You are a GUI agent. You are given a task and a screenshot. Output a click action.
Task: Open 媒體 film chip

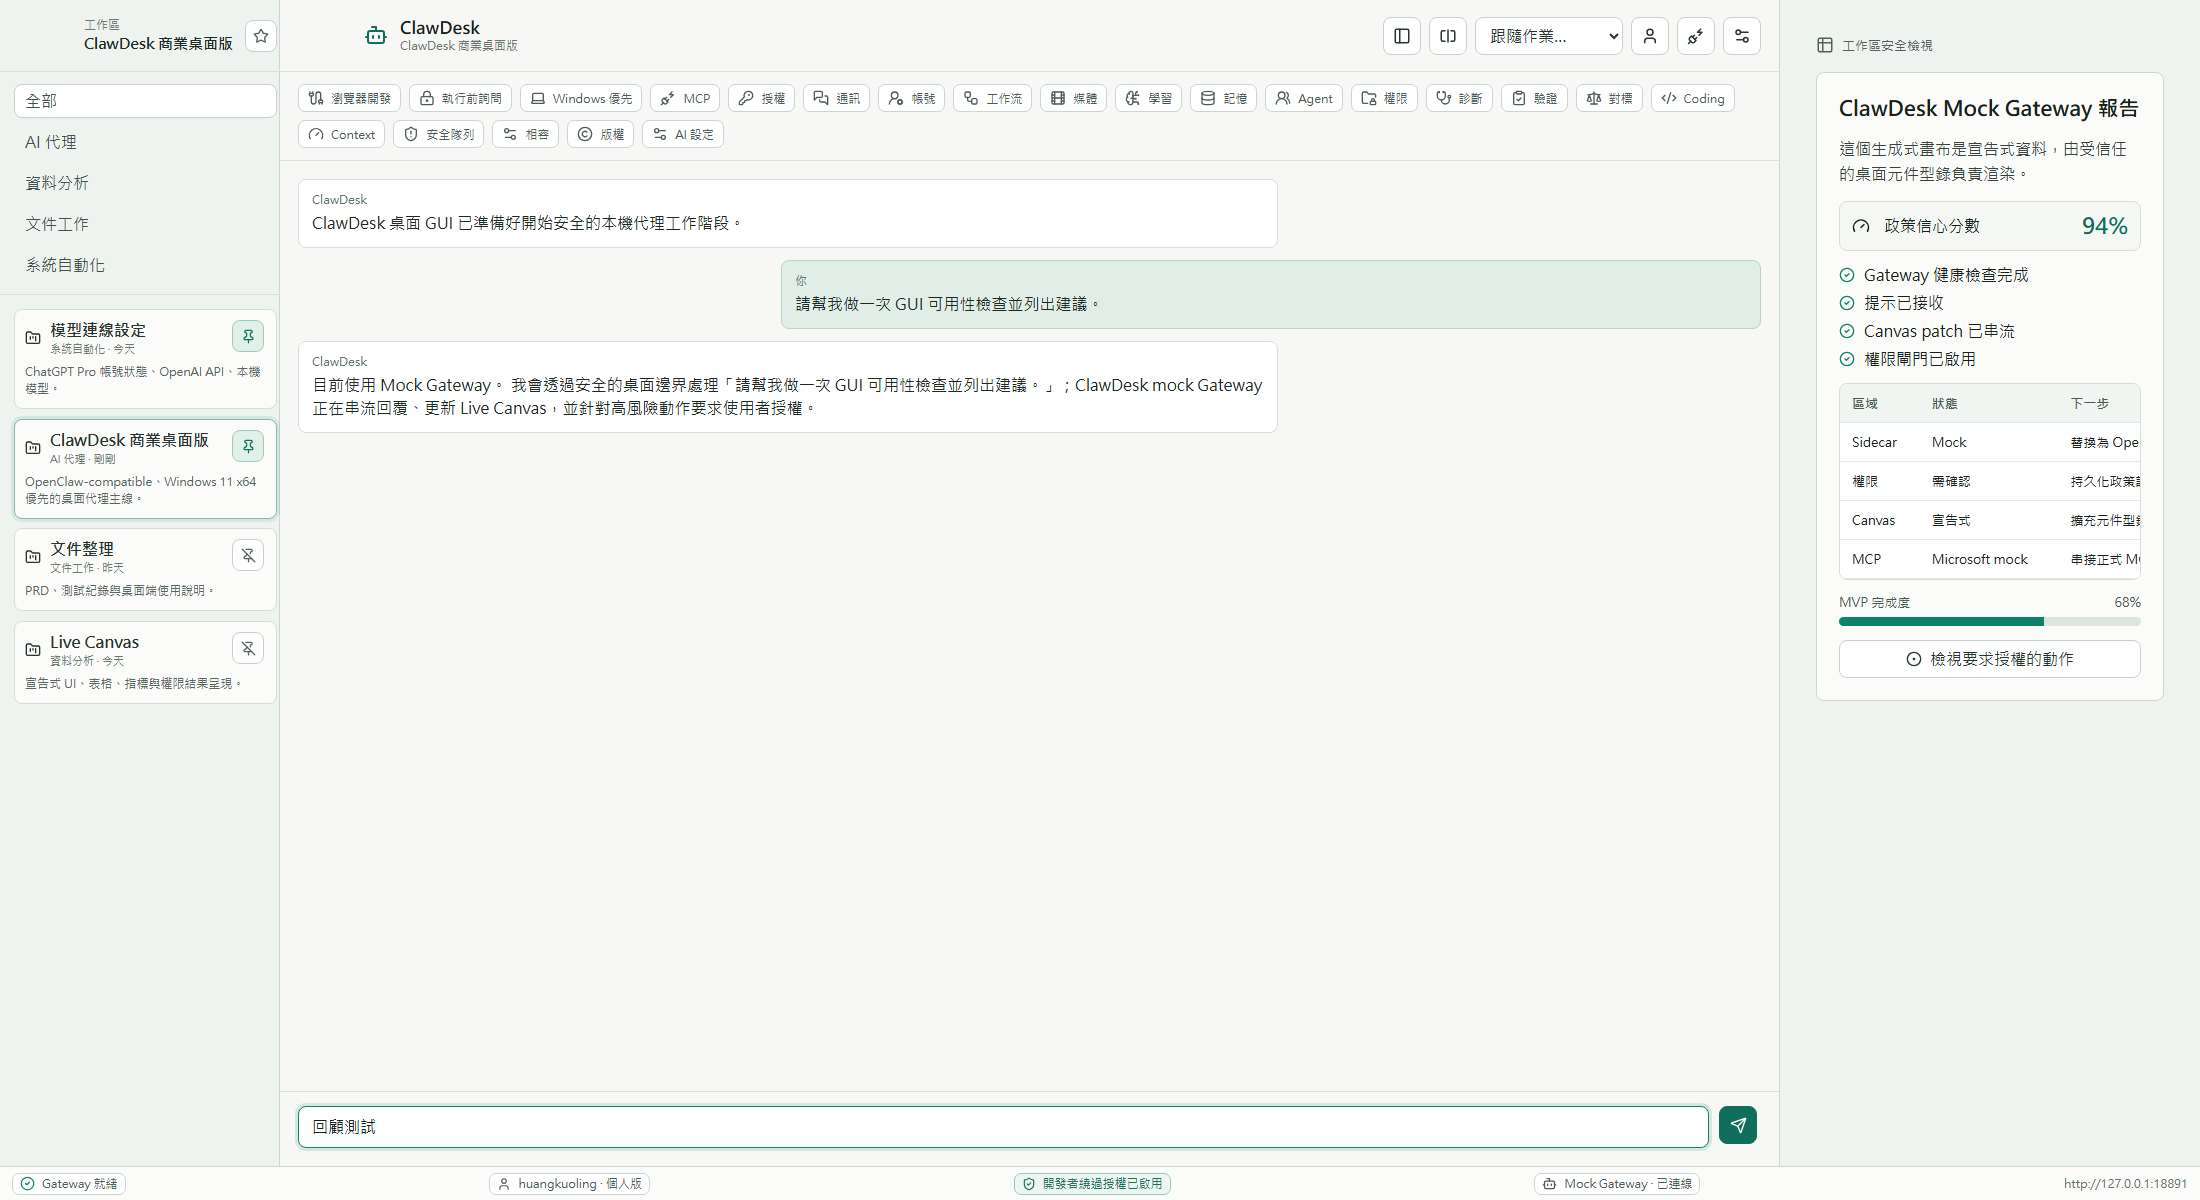[x=1073, y=98]
